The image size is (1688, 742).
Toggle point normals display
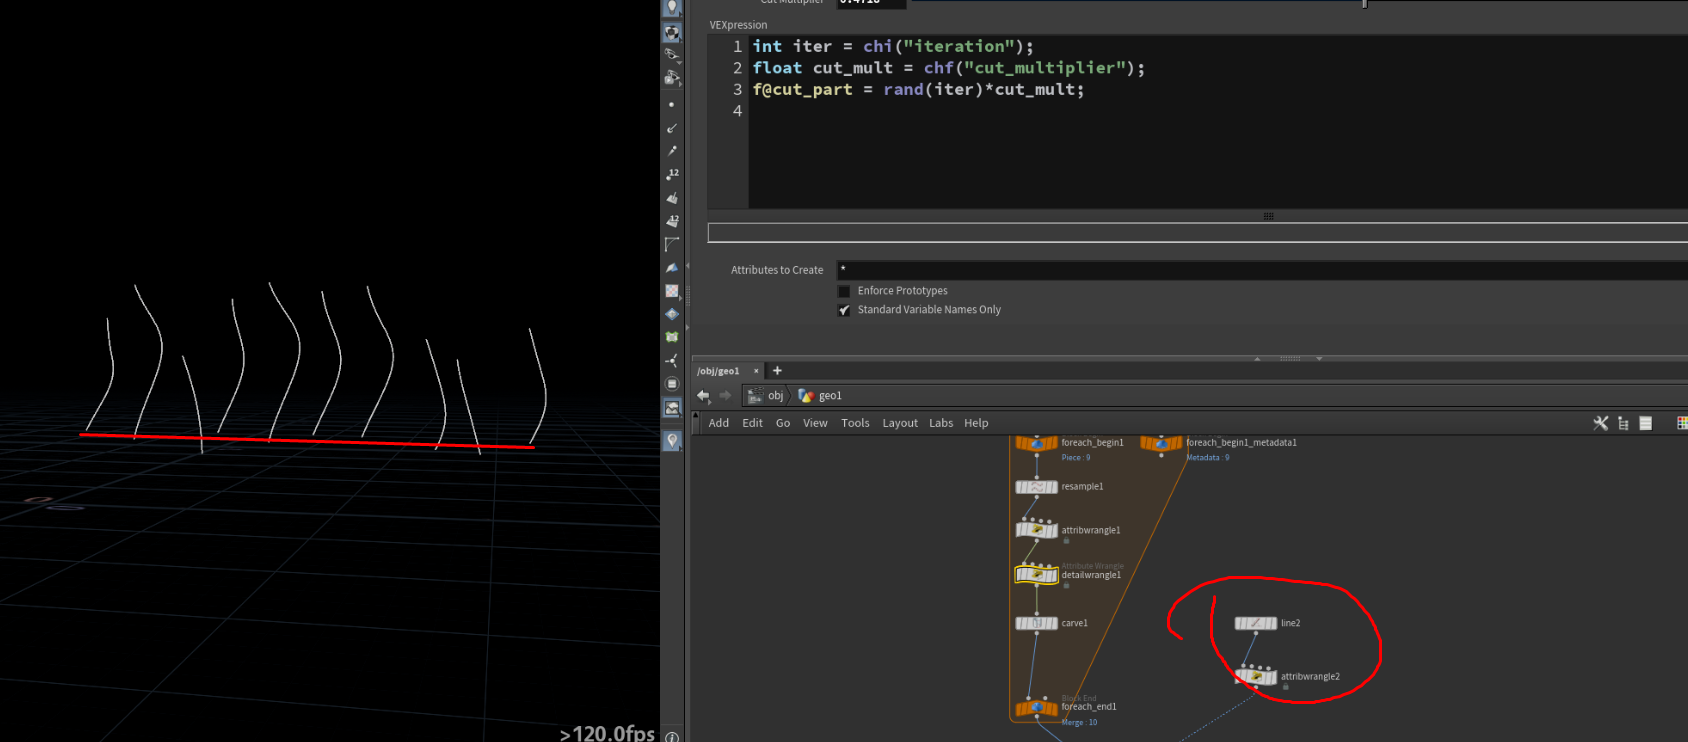(672, 128)
